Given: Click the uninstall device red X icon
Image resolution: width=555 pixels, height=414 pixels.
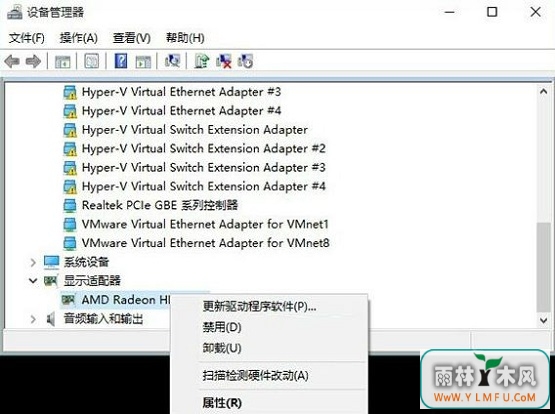Looking at the screenshot, I should pos(224,61).
